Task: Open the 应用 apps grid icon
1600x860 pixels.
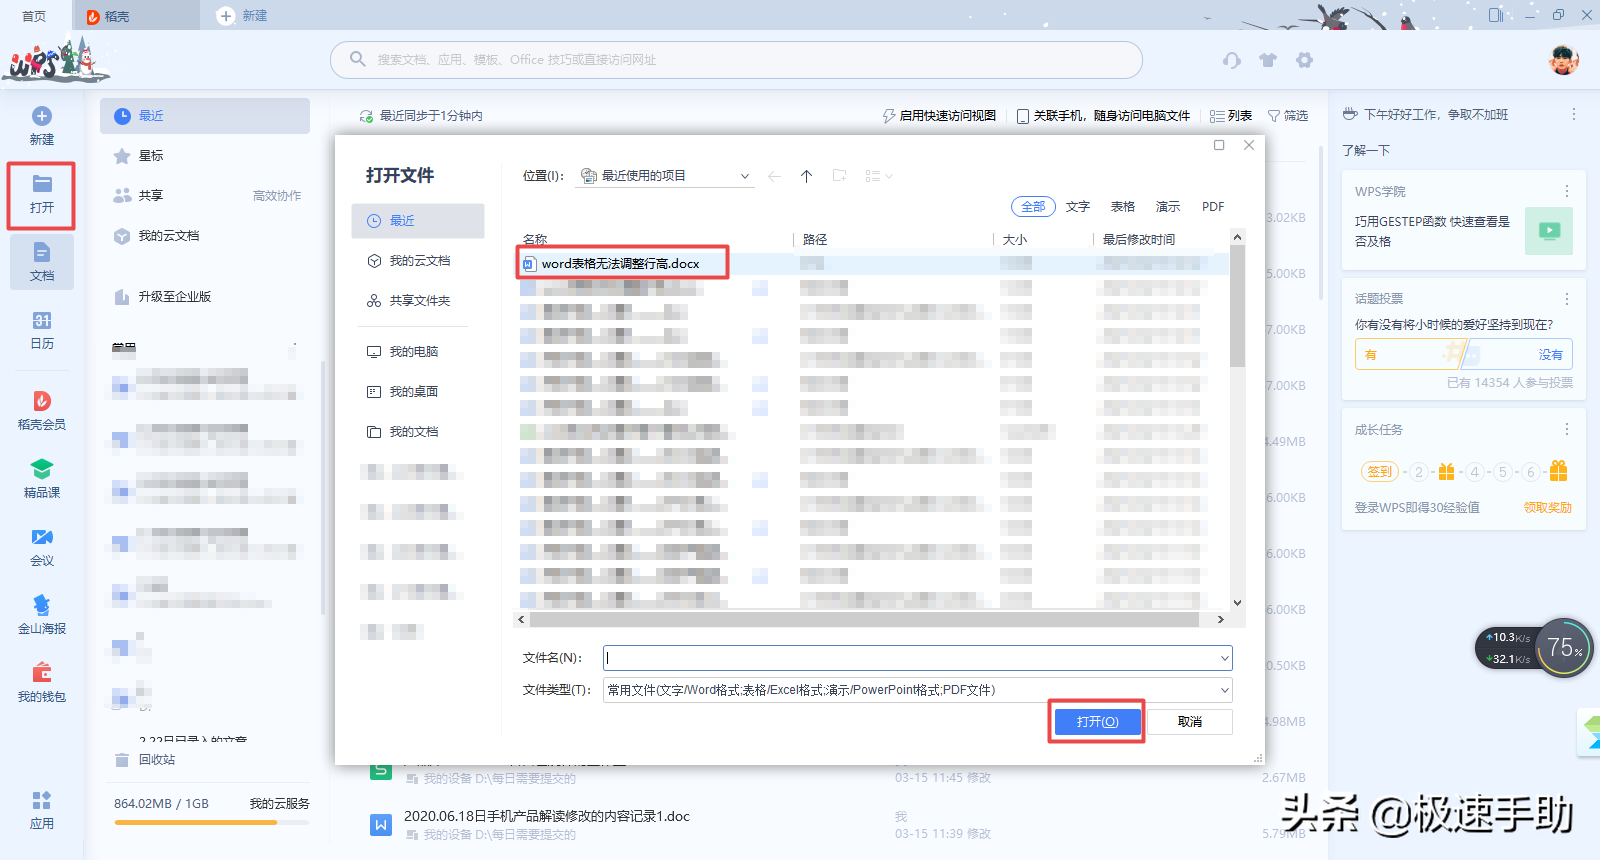Action: pyautogui.click(x=42, y=800)
